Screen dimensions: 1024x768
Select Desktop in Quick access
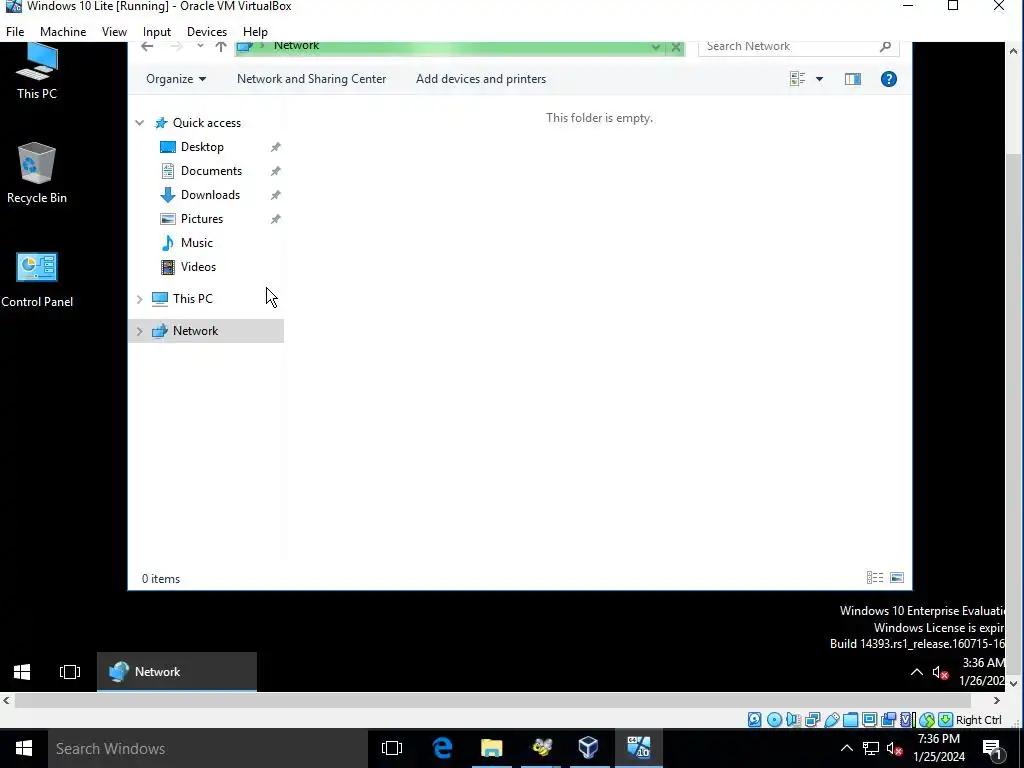202,147
